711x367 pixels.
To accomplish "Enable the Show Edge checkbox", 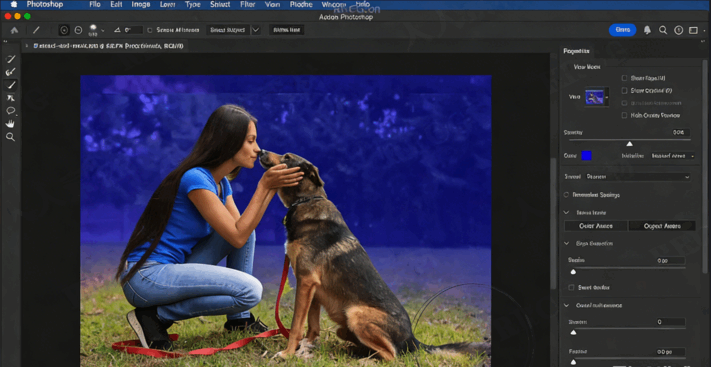I will click(624, 78).
